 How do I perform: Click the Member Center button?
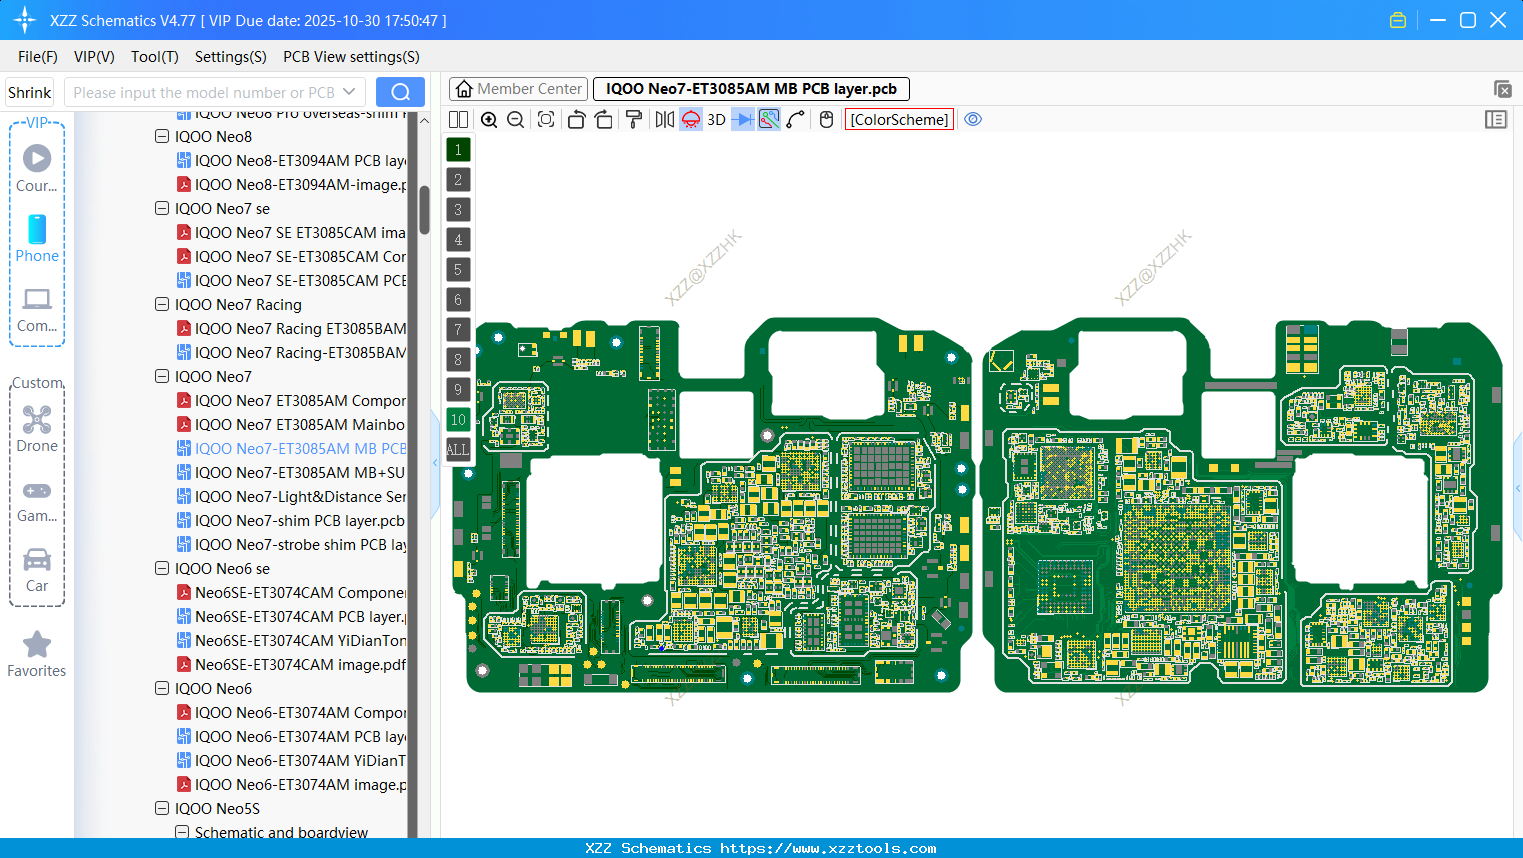click(x=518, y=88)
